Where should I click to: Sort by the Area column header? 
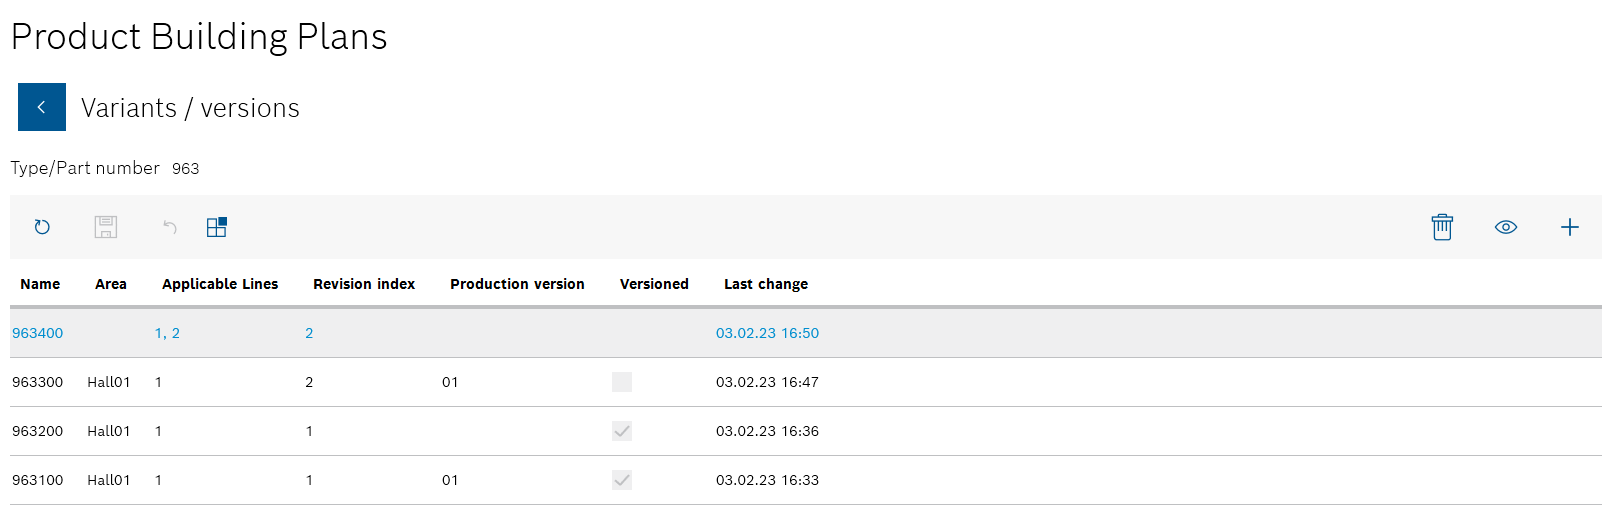click(x=111, y=284)
